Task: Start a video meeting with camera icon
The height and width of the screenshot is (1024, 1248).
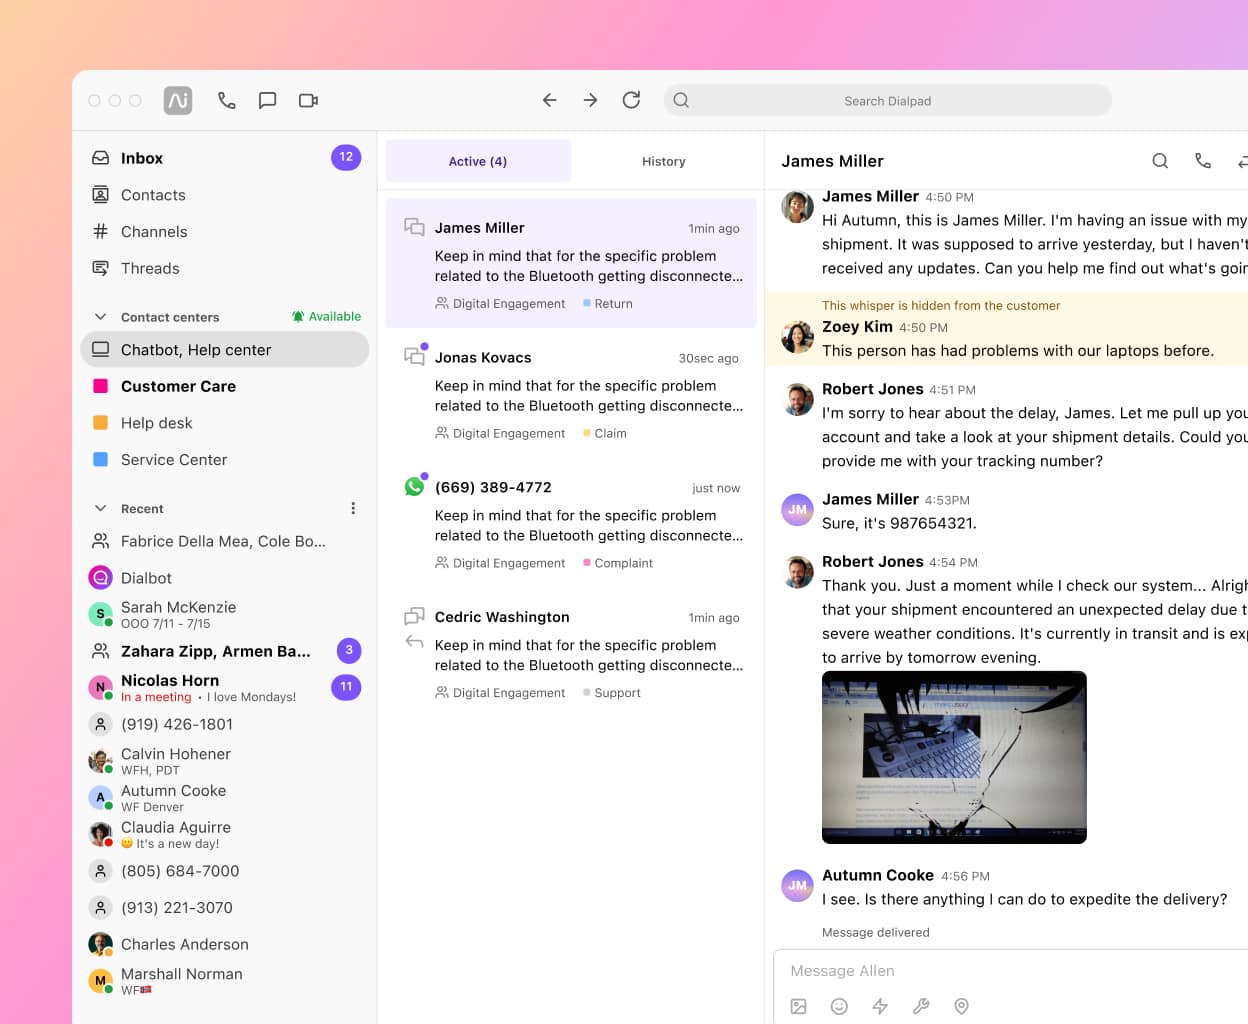Action: coord(308,100)
